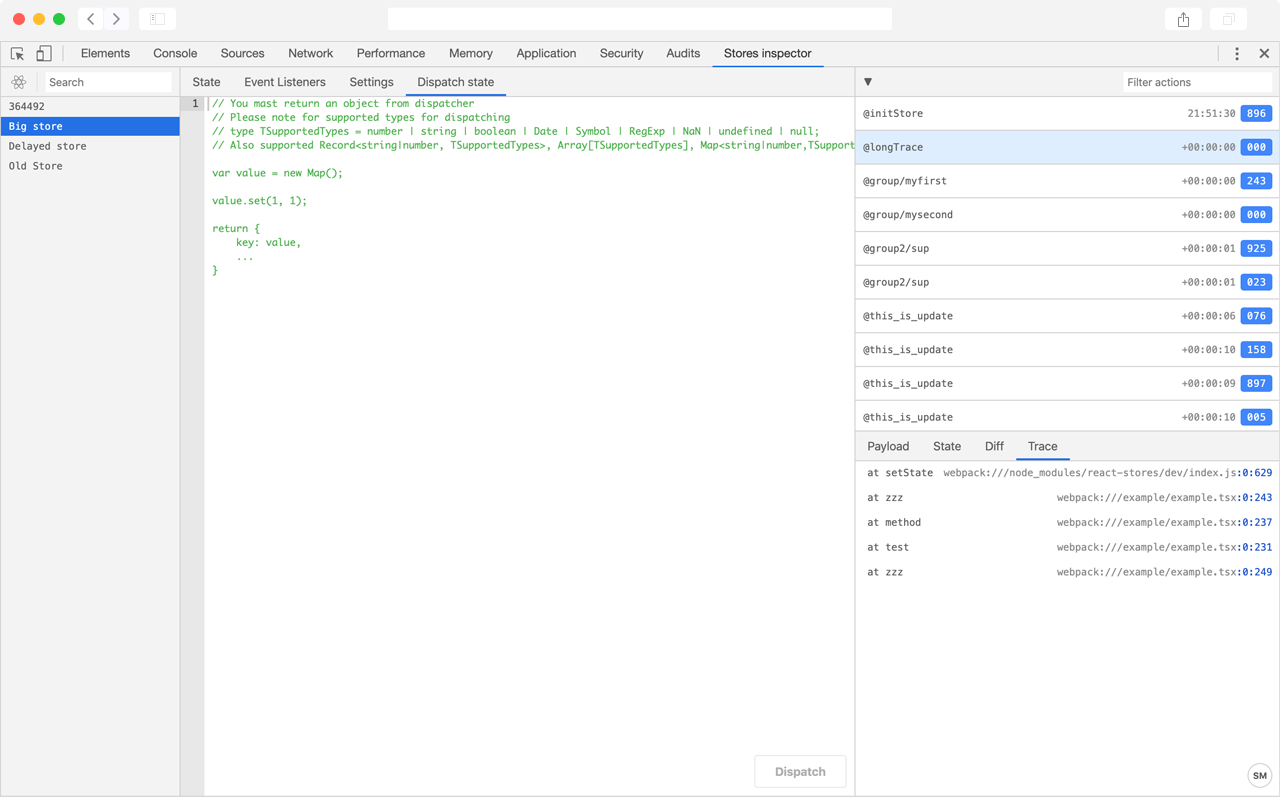Select @this_is_update action with 076 badge
The image size is (1280, 797).
(x=1067, y=316)
